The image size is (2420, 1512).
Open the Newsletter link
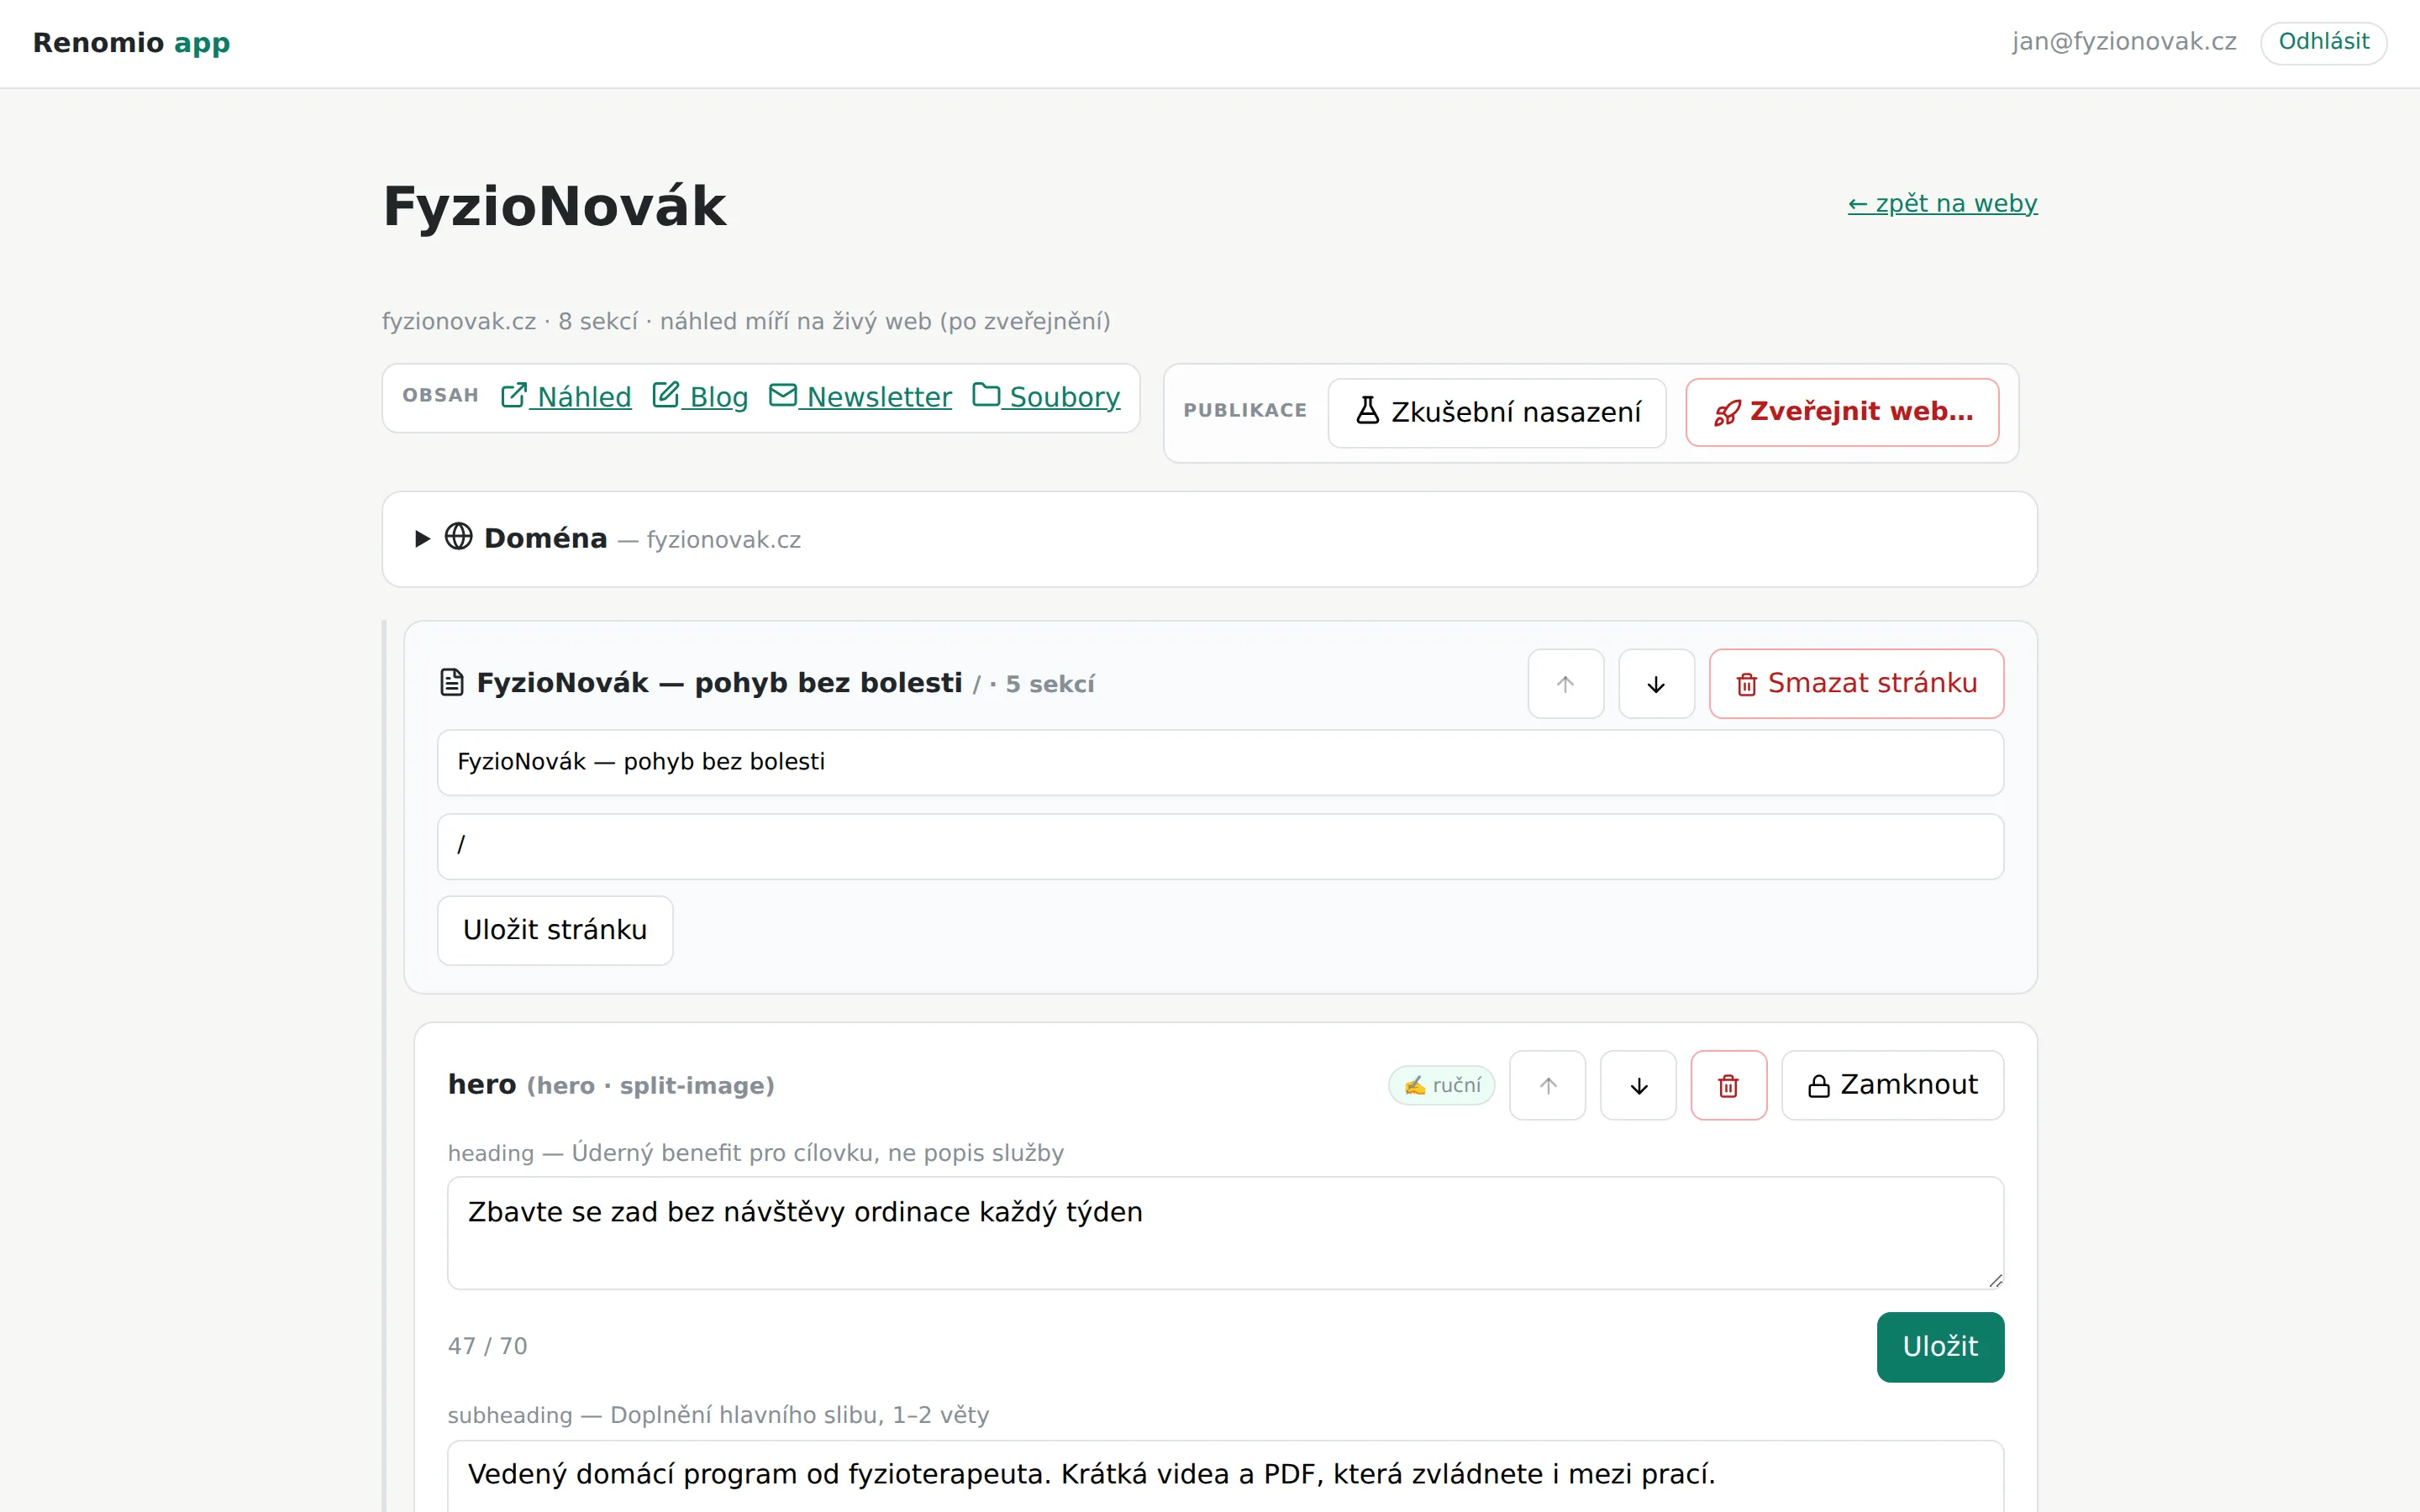tap(860, 397)
